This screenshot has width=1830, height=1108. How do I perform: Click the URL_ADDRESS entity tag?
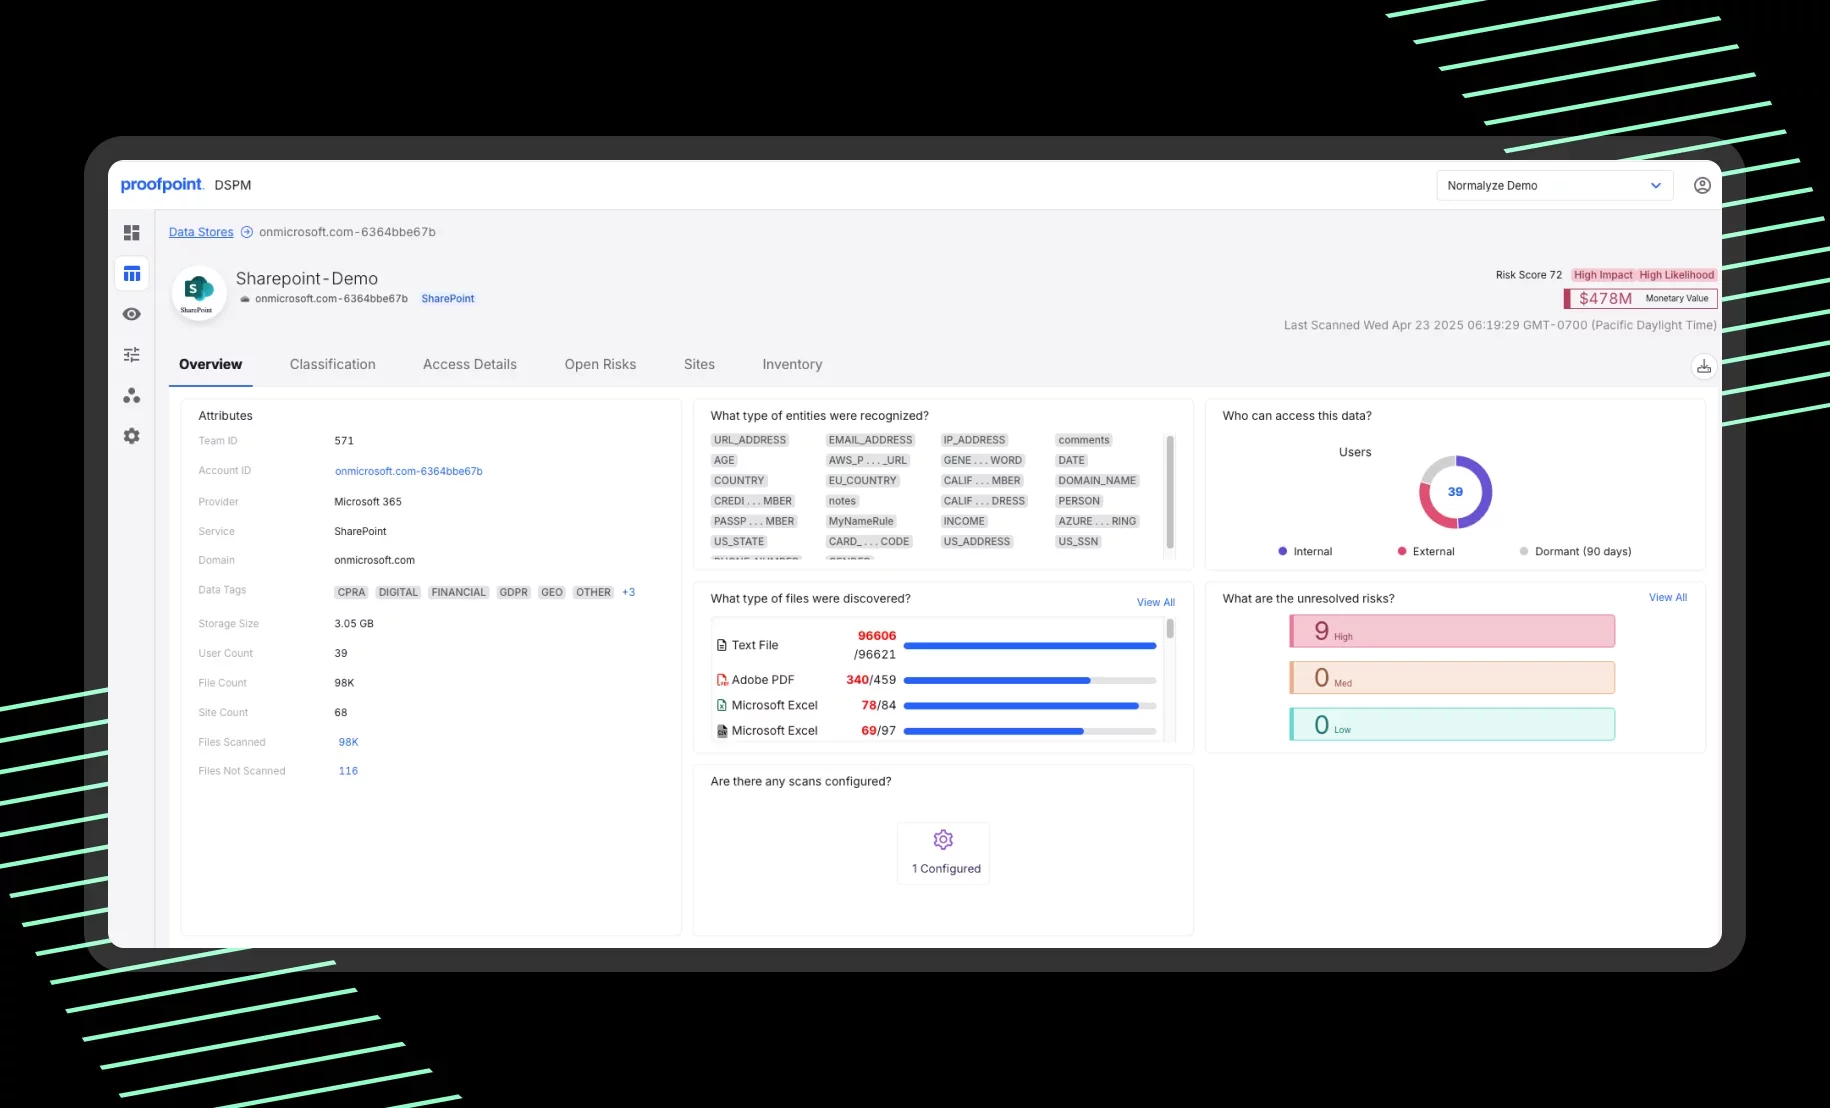(750, 440)
